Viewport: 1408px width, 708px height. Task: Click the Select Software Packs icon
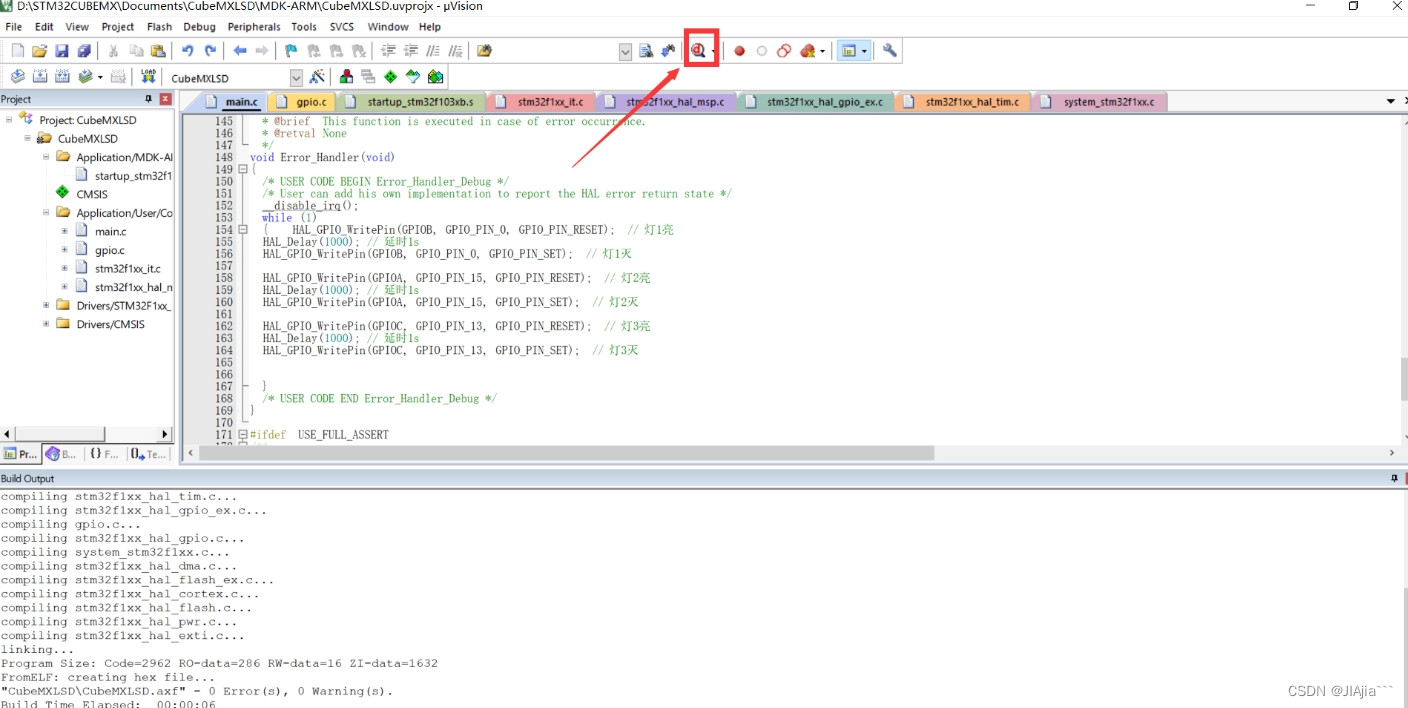(413, 77)
